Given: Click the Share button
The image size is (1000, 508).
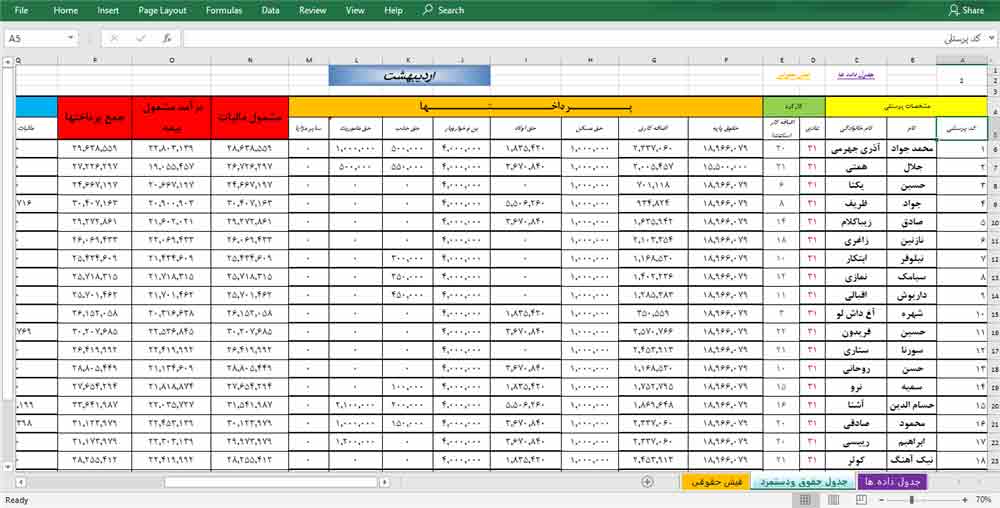Looking at the screenshot, I should coord(966,10).
